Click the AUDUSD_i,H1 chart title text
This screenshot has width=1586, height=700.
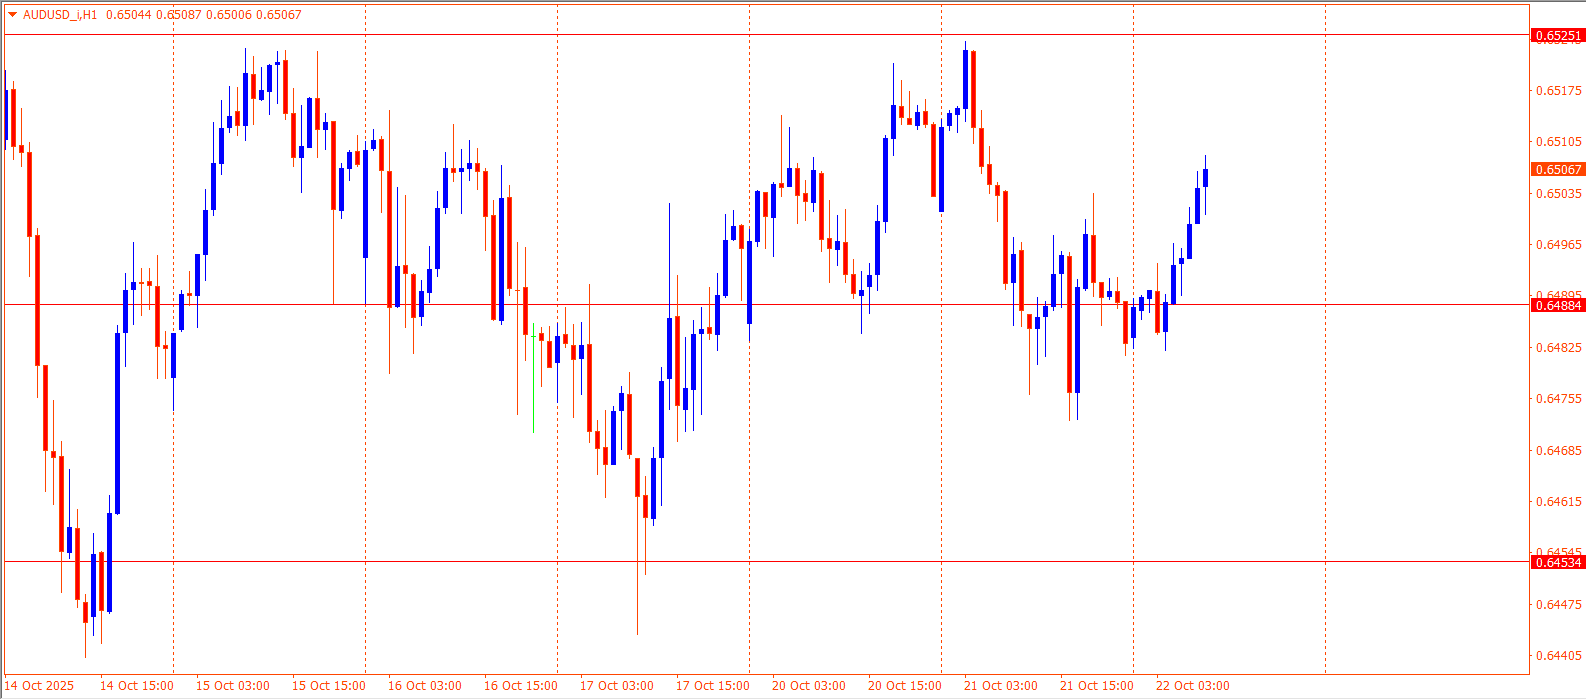click(x=60, y=15)
